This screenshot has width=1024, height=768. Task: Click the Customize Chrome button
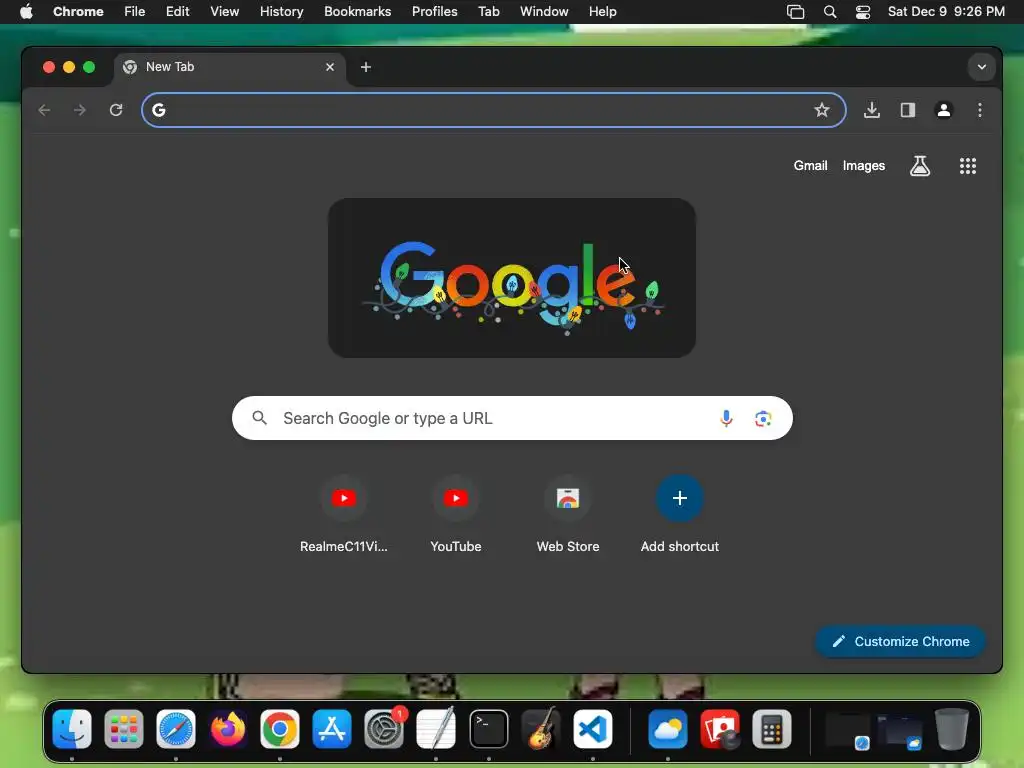pos(901,641)
